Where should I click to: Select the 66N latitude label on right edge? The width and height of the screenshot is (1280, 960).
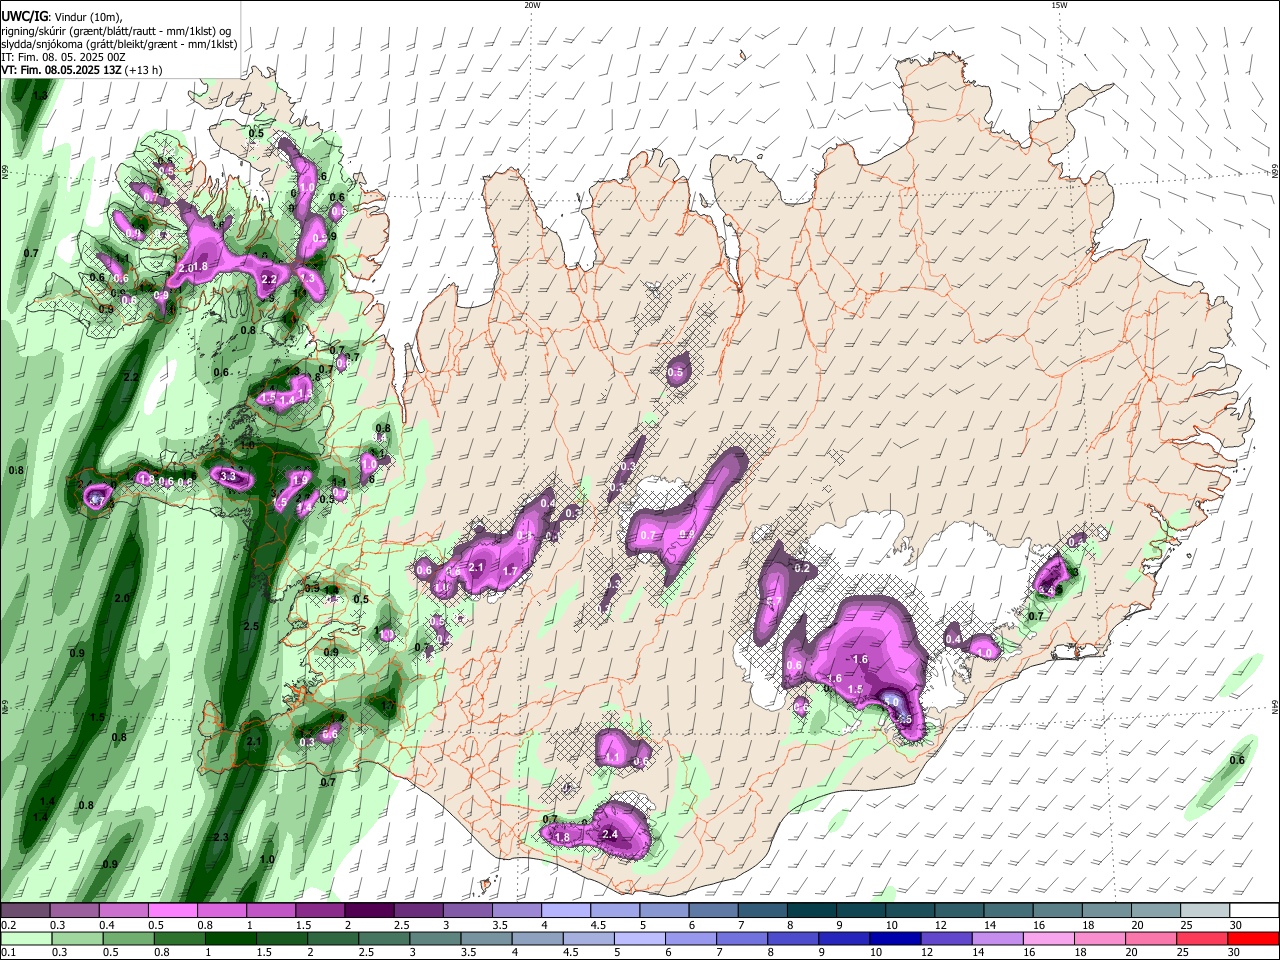[x=1275, y=172]
